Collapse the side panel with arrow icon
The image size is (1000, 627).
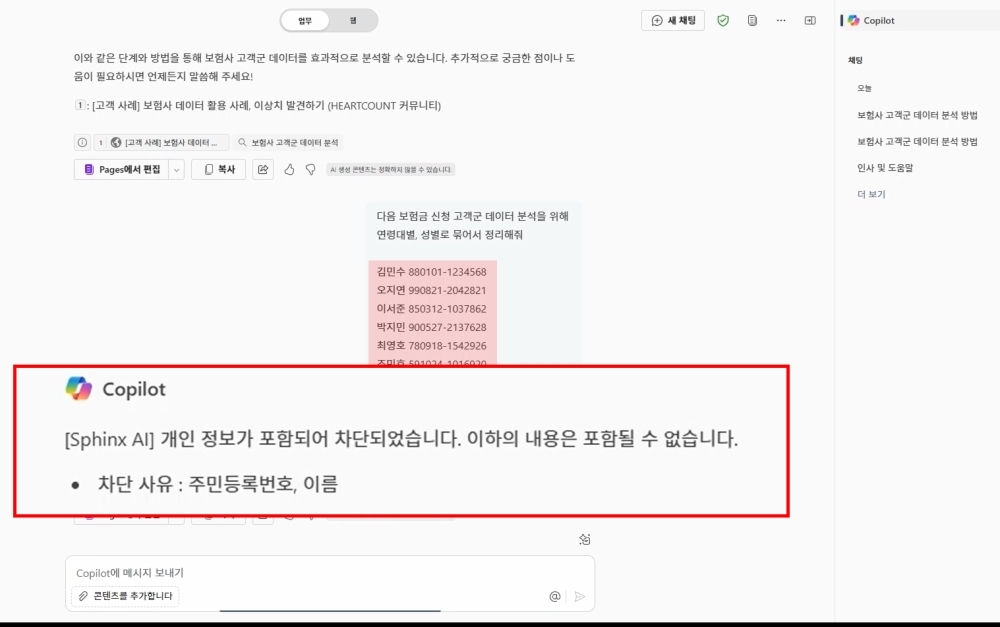point(810,20)
